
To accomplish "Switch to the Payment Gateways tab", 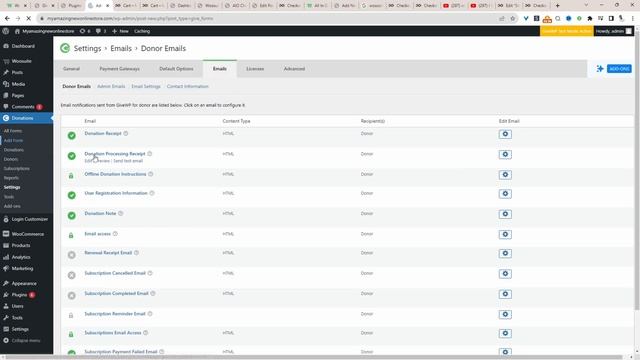I will point(119,69).
